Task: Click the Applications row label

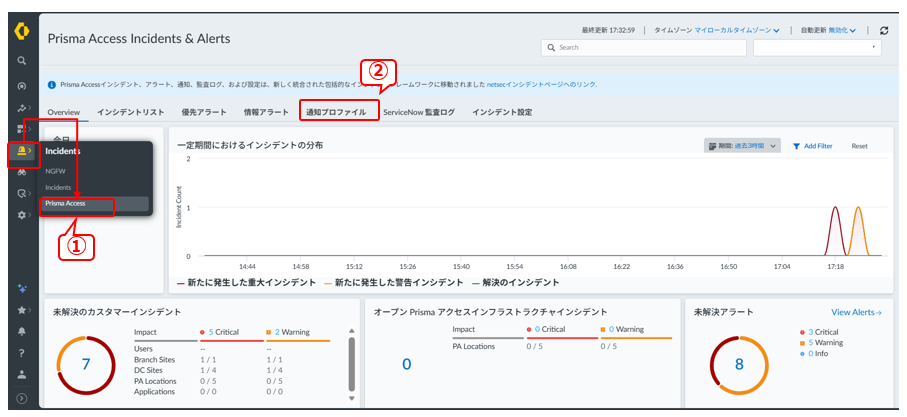Action: 154,392
